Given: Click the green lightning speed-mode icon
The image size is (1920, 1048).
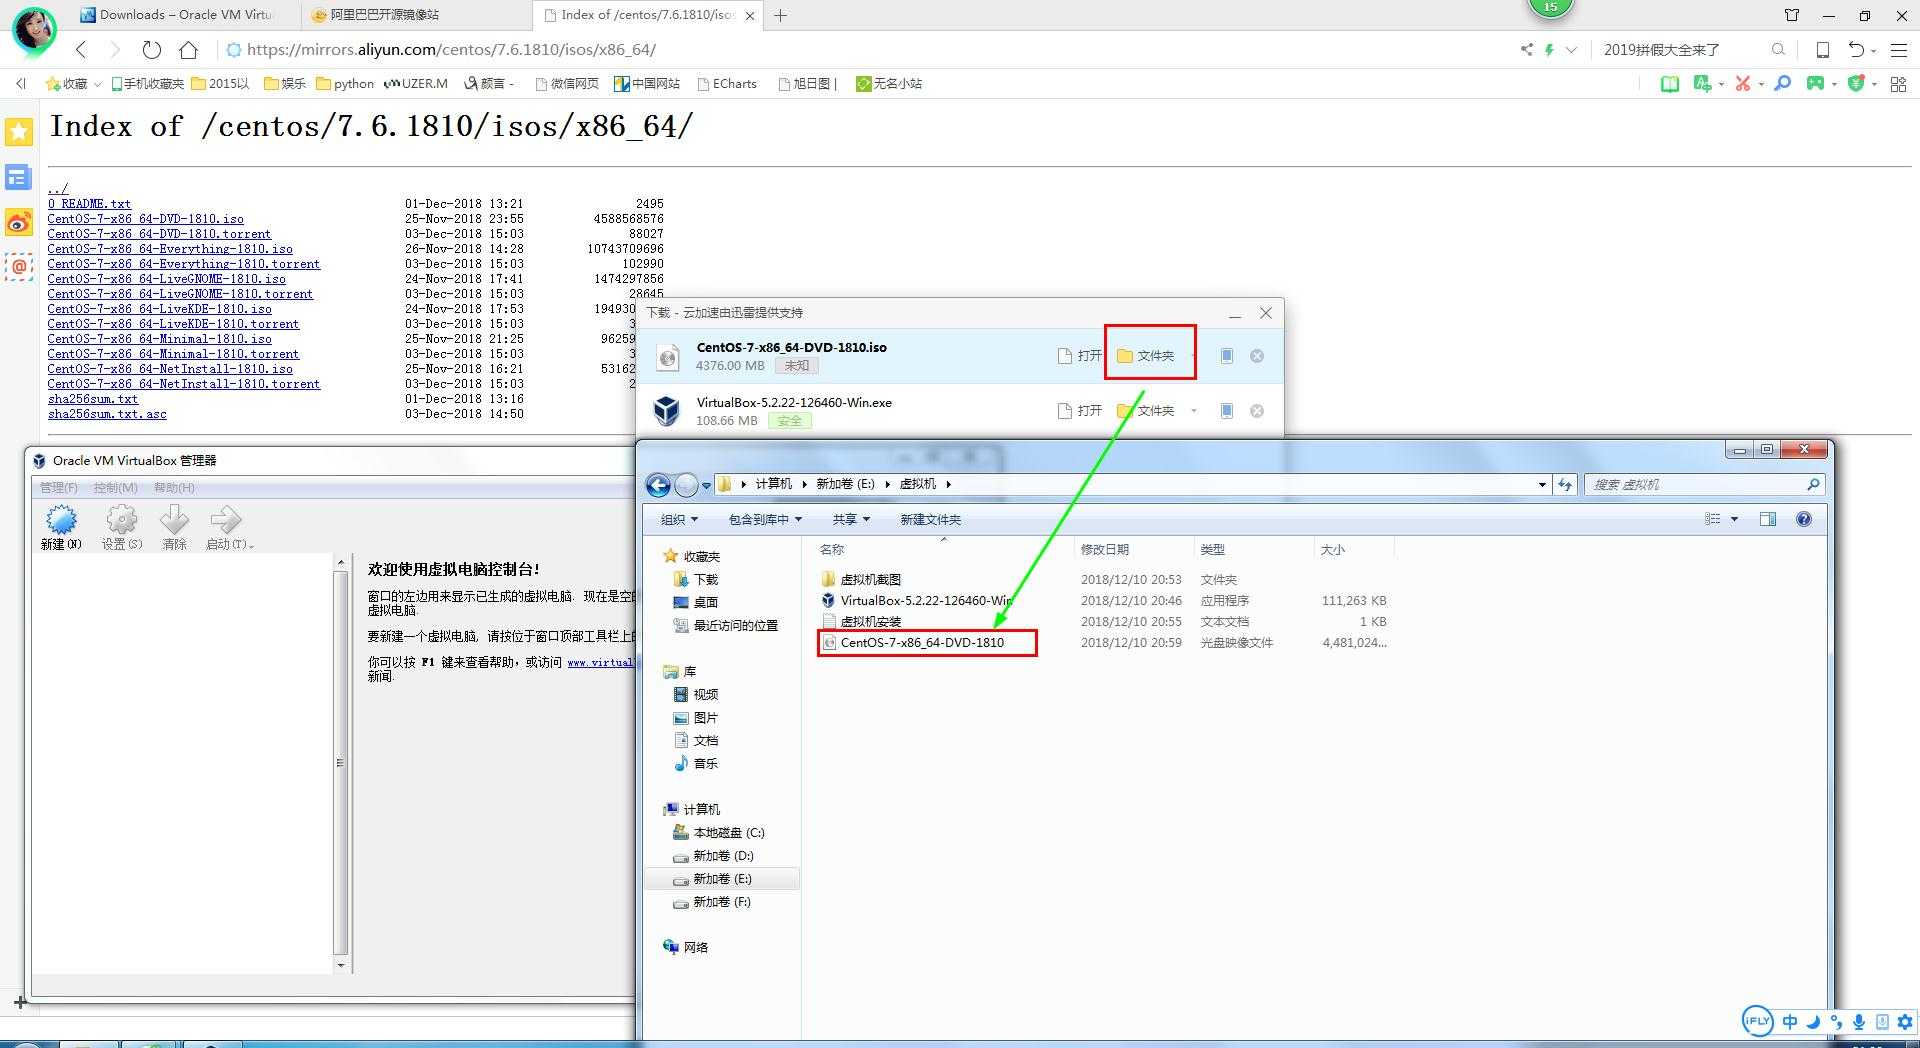Looking at the screenshot, I should click(1549, 49).
